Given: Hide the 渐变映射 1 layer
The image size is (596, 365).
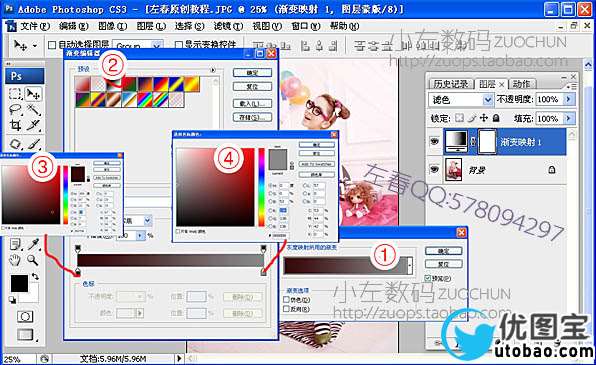Looking at the screenshot, I should coord(434,142).
